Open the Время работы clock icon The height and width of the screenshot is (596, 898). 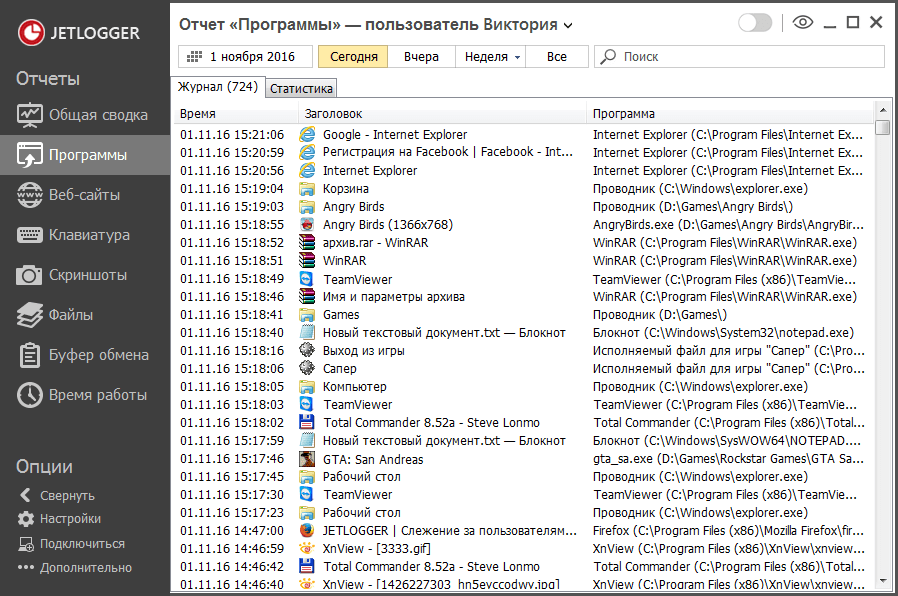point(29,395)
